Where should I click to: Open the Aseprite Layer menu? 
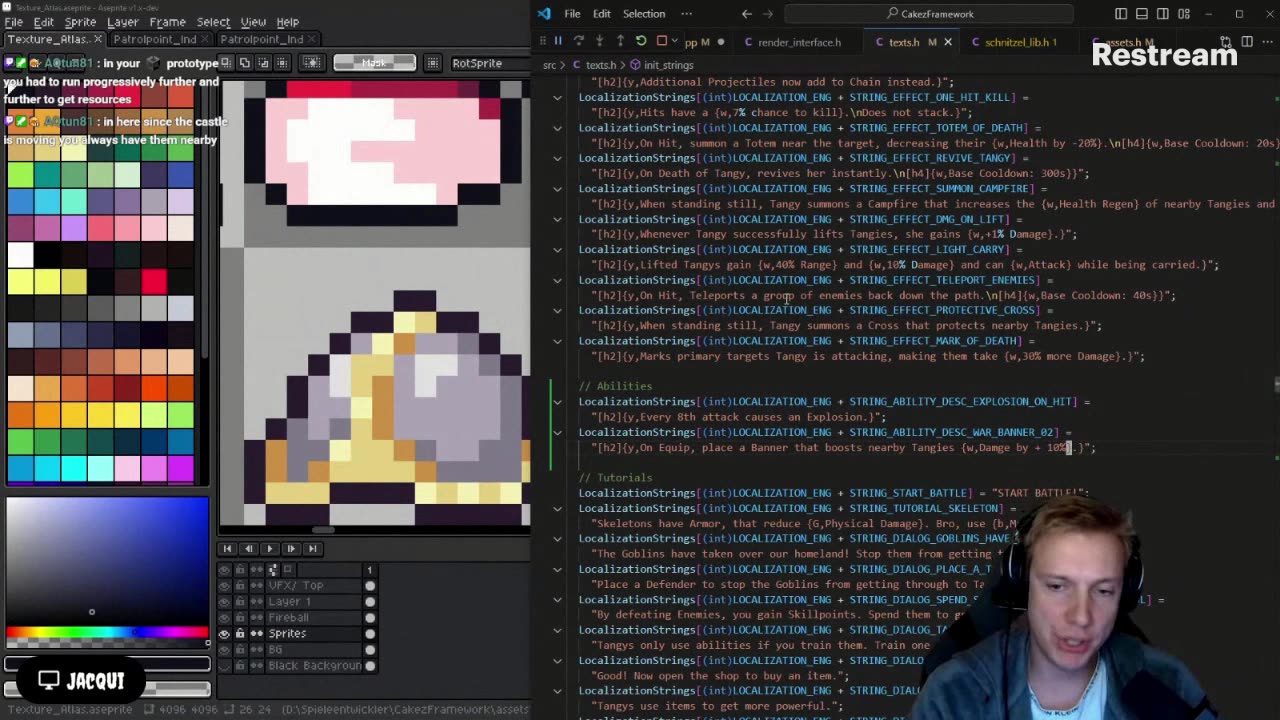tap(123, 22)
